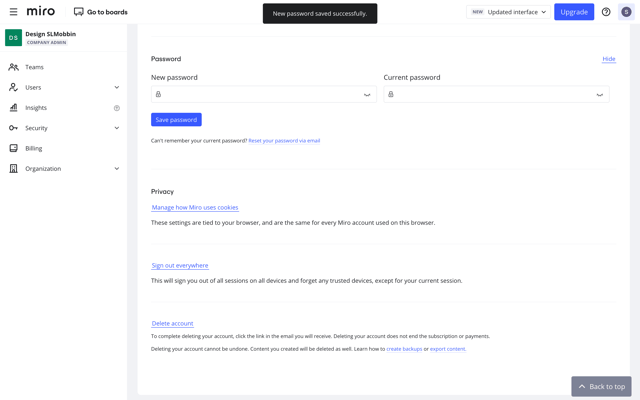Click the Teams people icon
Viewport: 640px width, 400px height.
[x=13, y=67]
